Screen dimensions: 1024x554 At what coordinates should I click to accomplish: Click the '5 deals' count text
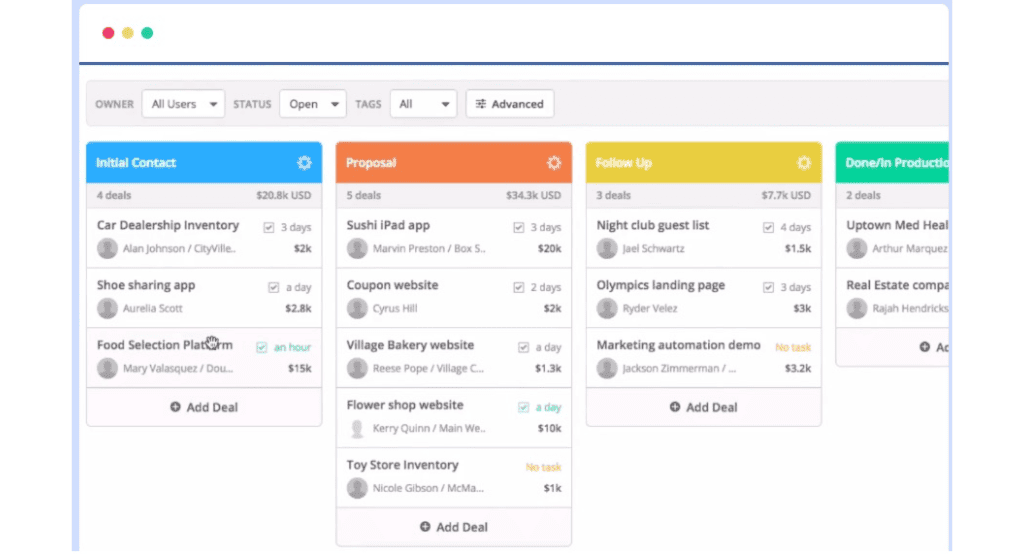click(x=364, y=195)
